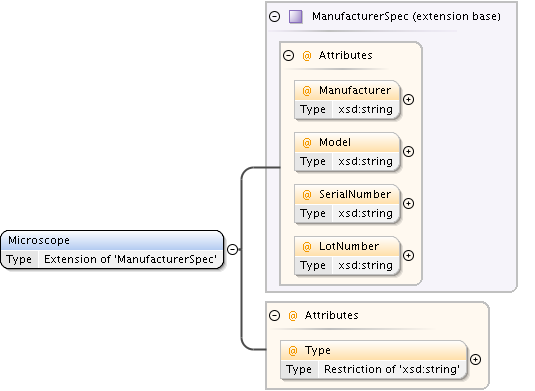This screenshot has height=391, width=535.
Task: Click the @ icon of the SerialNumber attribute
Action: pos(307,195)
